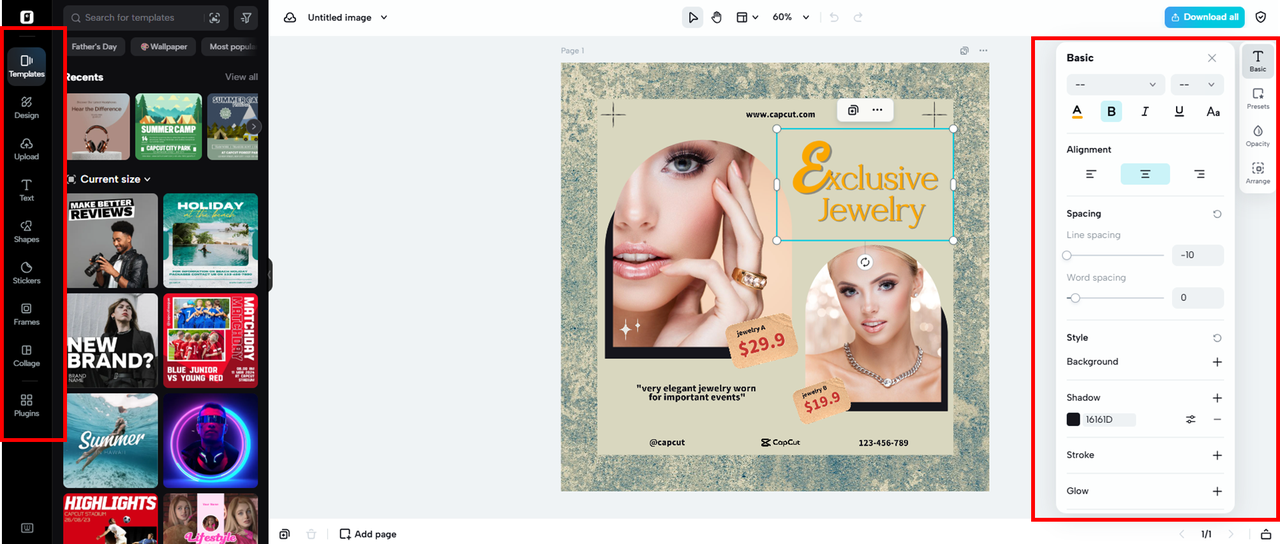Add a Glow style
Image resolution: width=1280 pixels, height=544 pixels.
1217,491
